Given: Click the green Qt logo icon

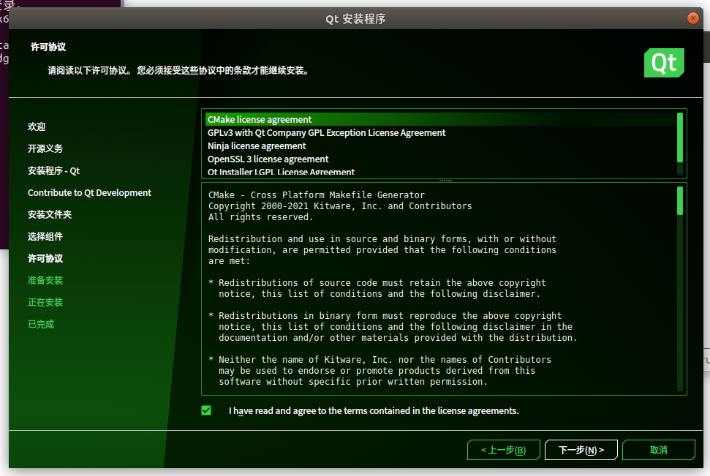Looking at the screenshot, I should click(x=663, y=63).
